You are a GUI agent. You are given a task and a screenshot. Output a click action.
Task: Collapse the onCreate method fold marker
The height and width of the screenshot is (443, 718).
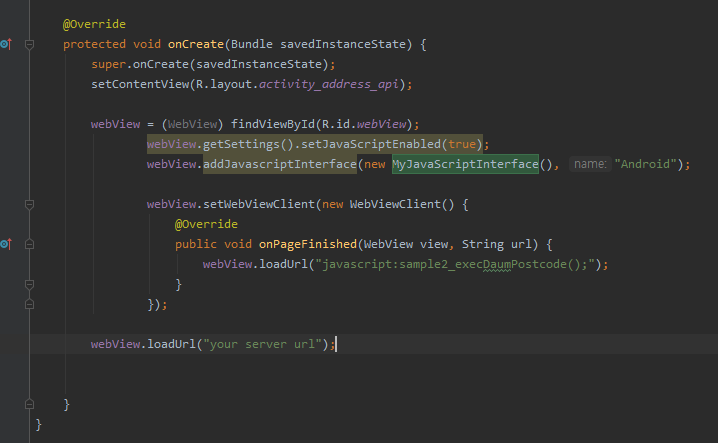pos(29,44)
